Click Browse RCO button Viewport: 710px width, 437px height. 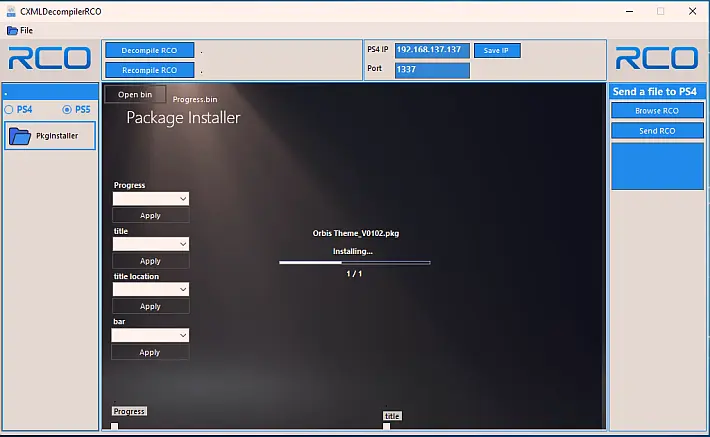[x=657, y=110]
